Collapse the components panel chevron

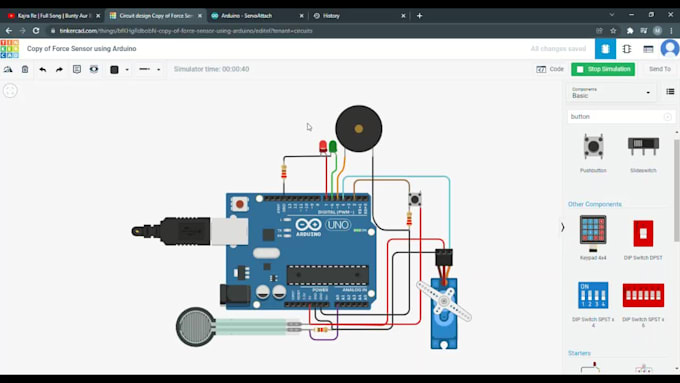562,227
